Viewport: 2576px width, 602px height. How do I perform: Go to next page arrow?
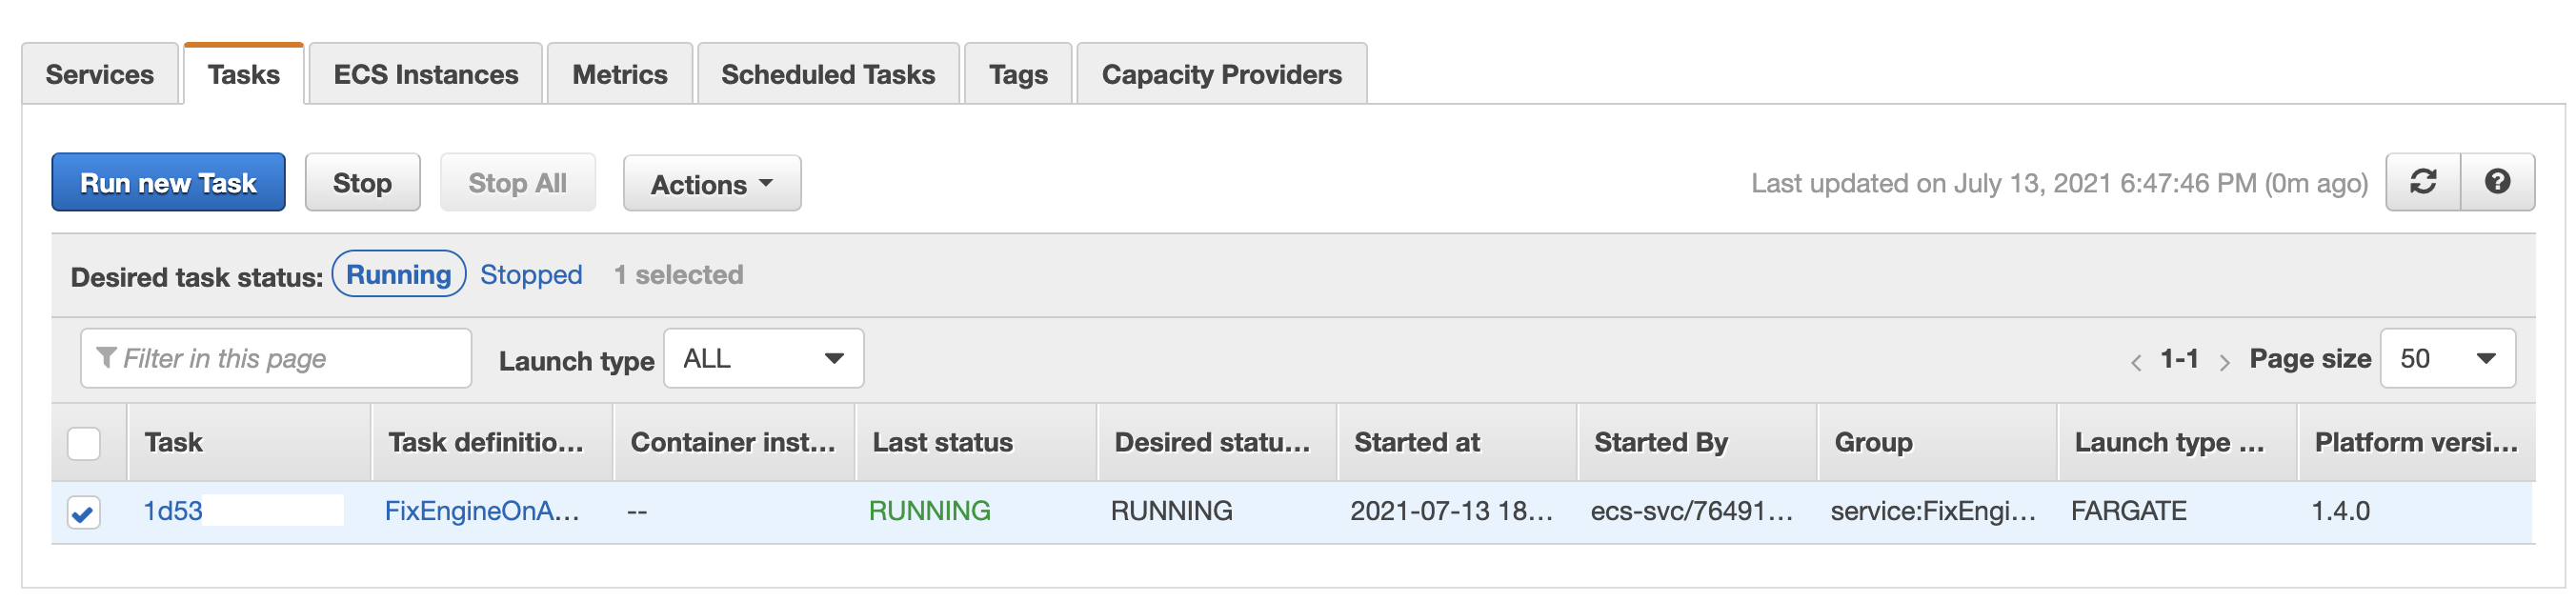[x=2224, y=362]
